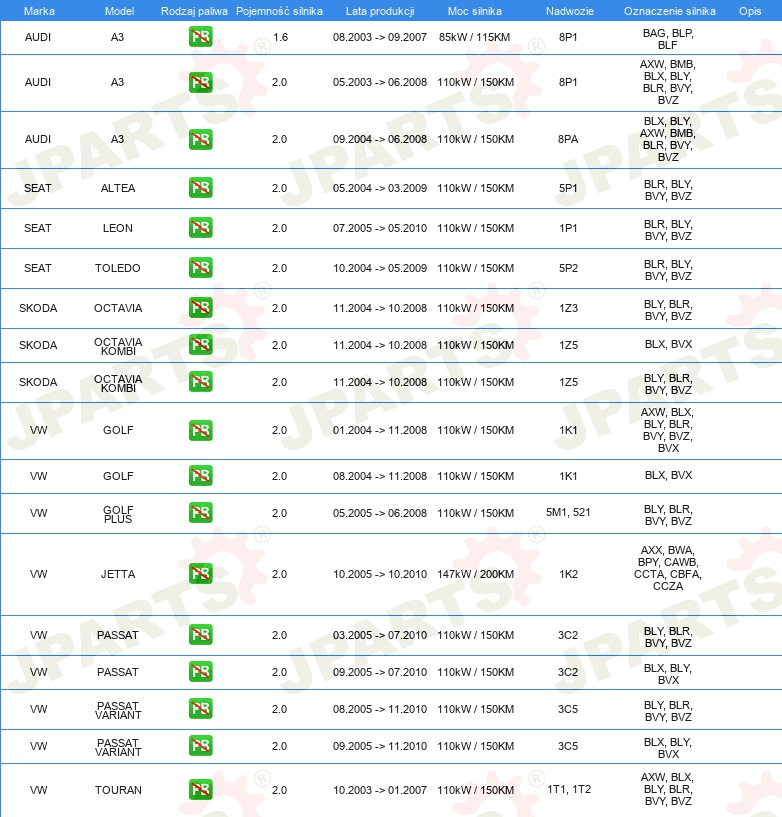Click the Nadwozie column header
Image resolution: width=782 pixels, height=817 pixels.
click(569, 11)
